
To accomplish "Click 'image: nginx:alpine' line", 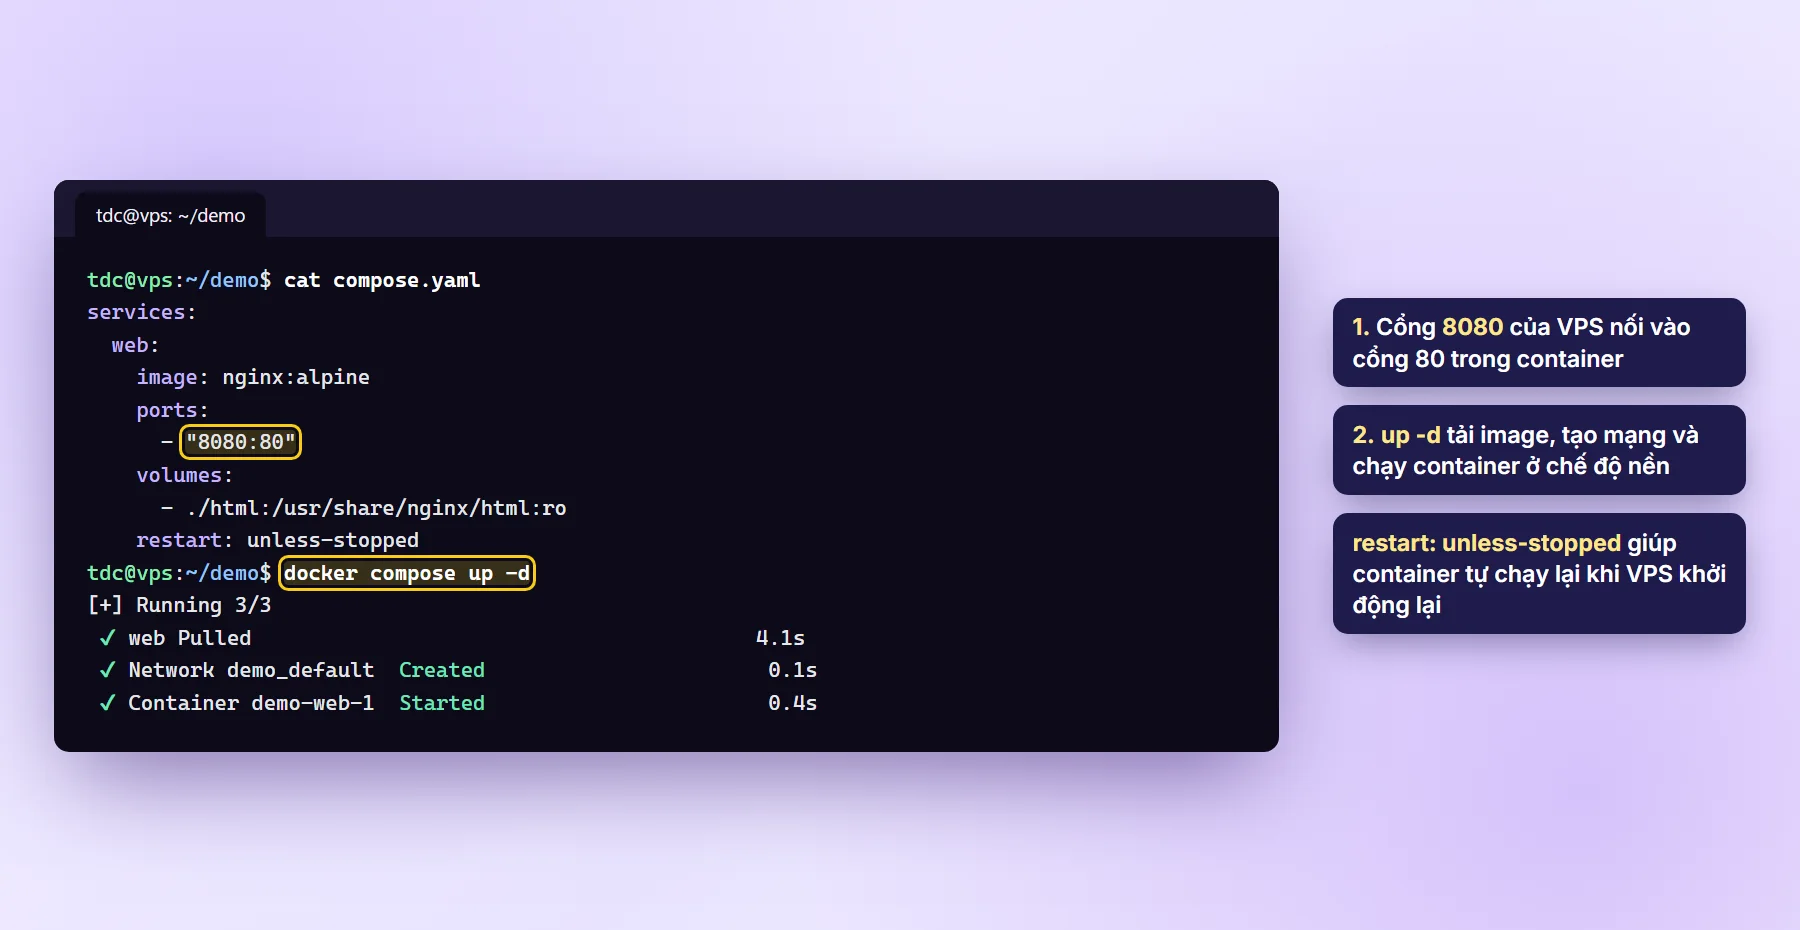I will pyautogui.click(x=253, y=377).
